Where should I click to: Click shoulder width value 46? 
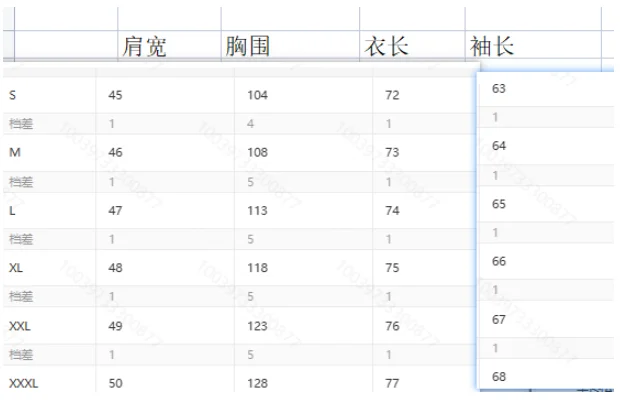[115, 152]
